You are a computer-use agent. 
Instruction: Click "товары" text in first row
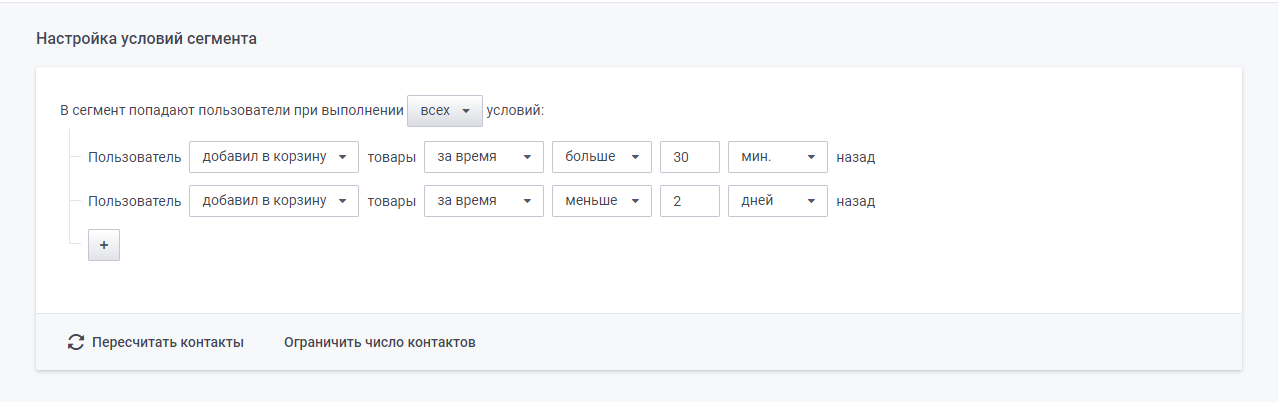(392, 157)
